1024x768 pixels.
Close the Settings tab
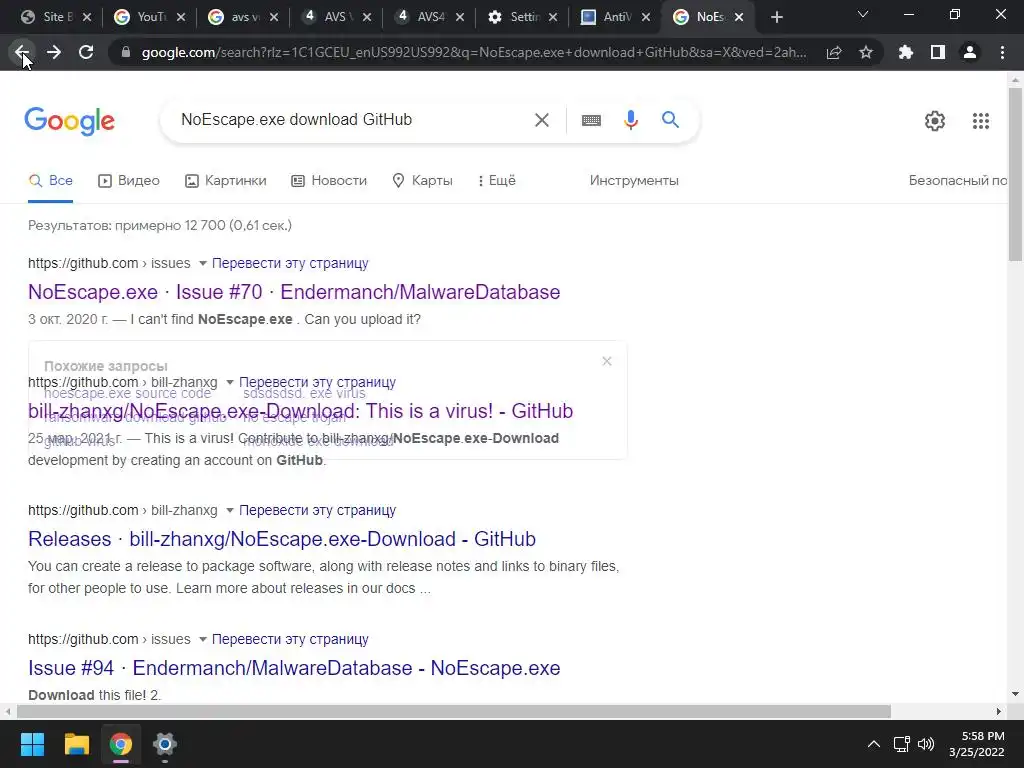pyautogui.click(x=553, y=17)
